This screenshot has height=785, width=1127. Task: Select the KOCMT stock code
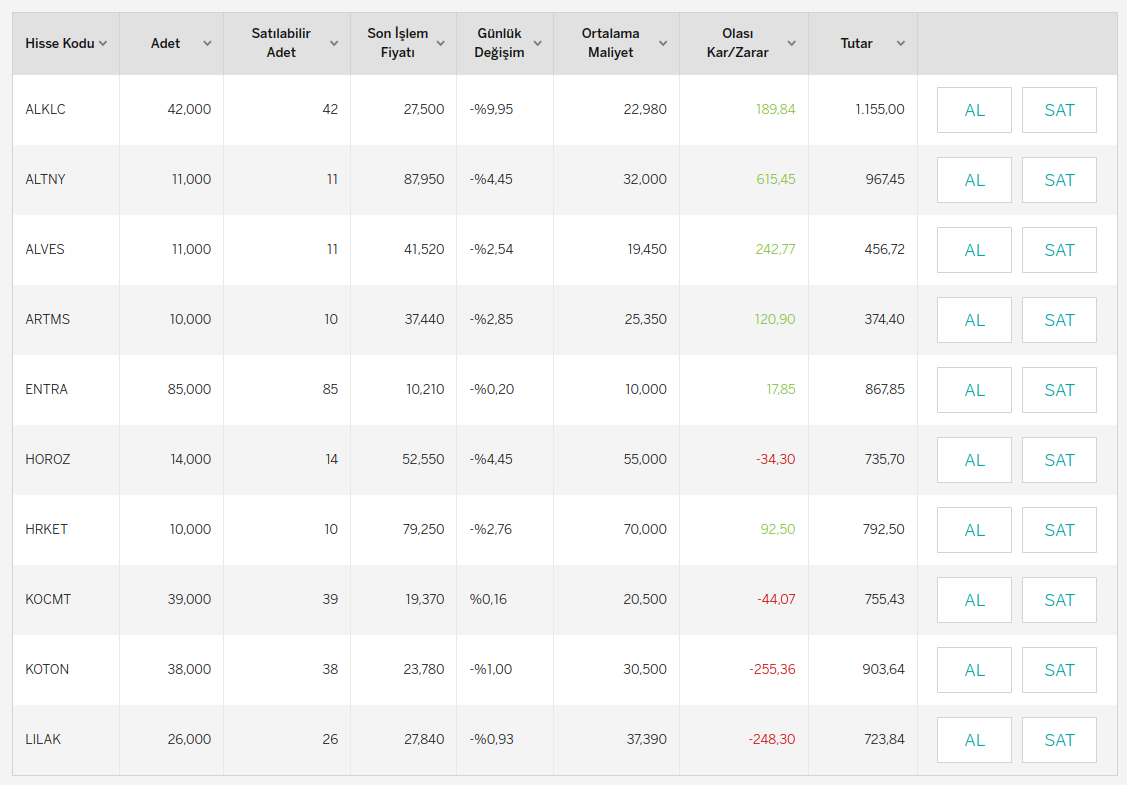48,599
